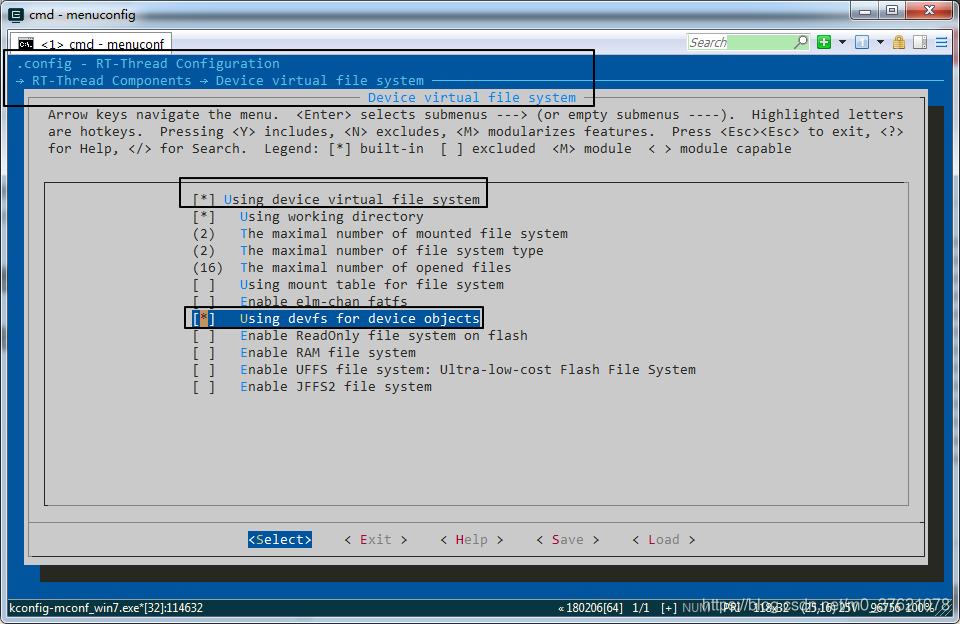Click the '1/1' status bar entry
960x624 pixels.
pyautogui.click(x=640, y=608)
